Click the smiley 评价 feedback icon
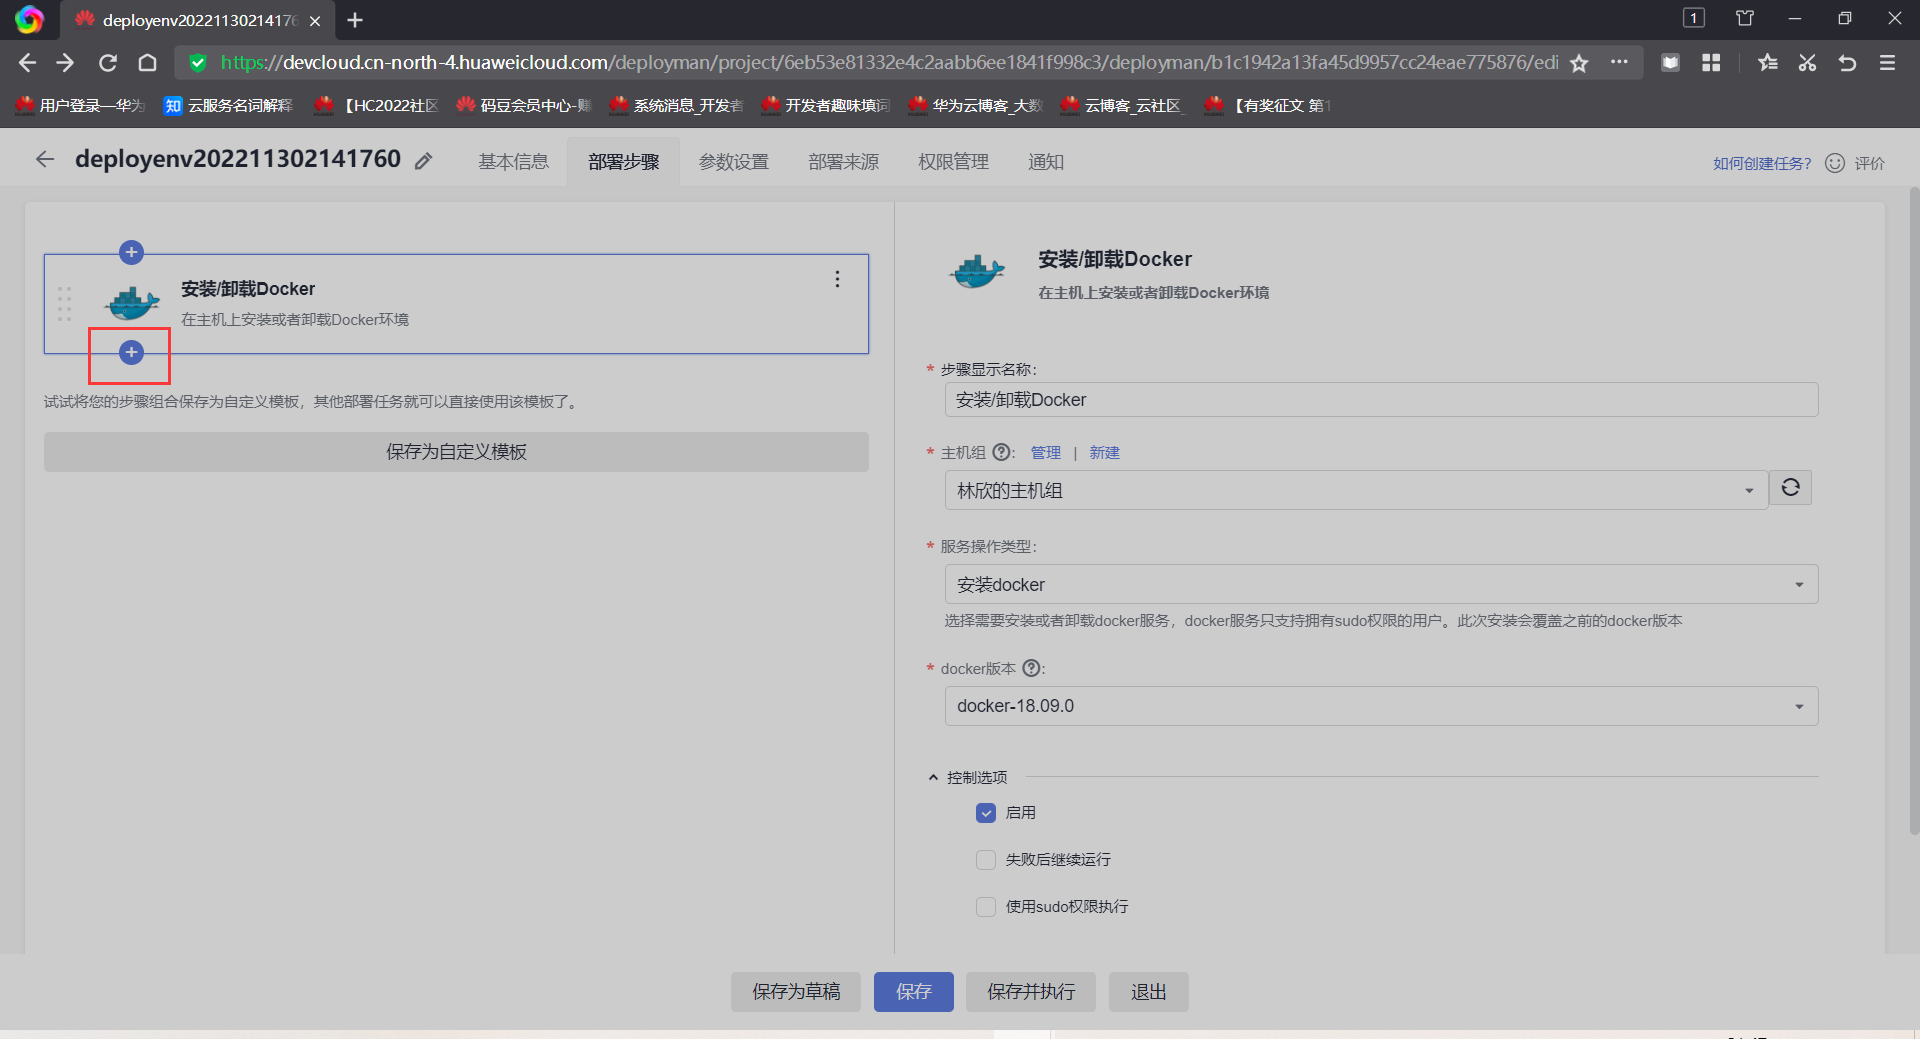Viewport: 1920px width, 1039px height. pyautogui.click(x=1835, y=163)
